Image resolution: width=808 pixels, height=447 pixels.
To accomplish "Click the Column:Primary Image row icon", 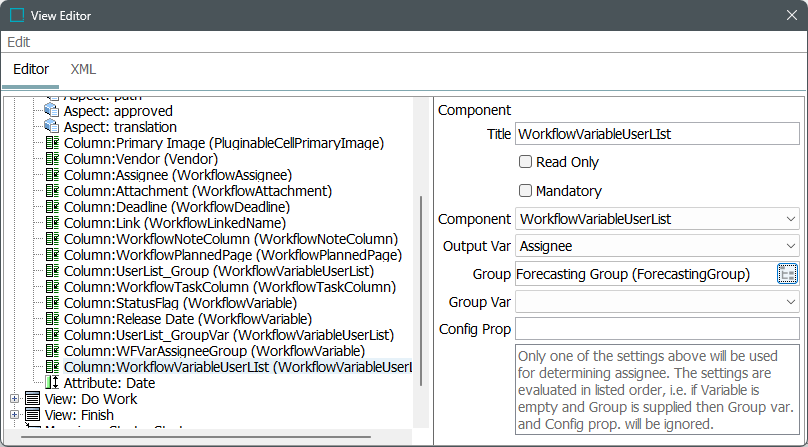I will 52,143.
